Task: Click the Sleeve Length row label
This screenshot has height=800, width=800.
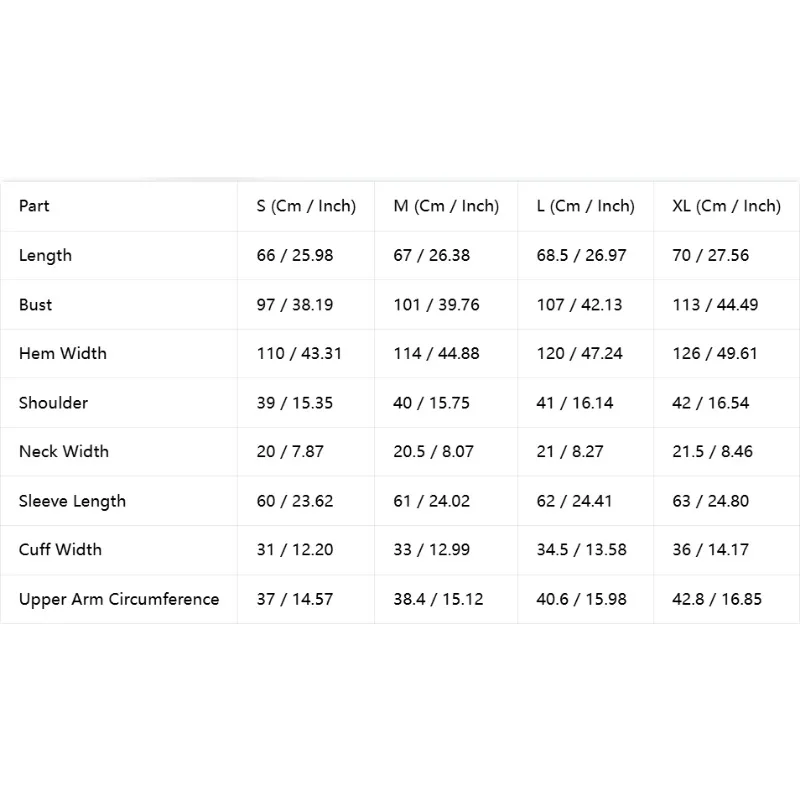Action: (72, 501)
